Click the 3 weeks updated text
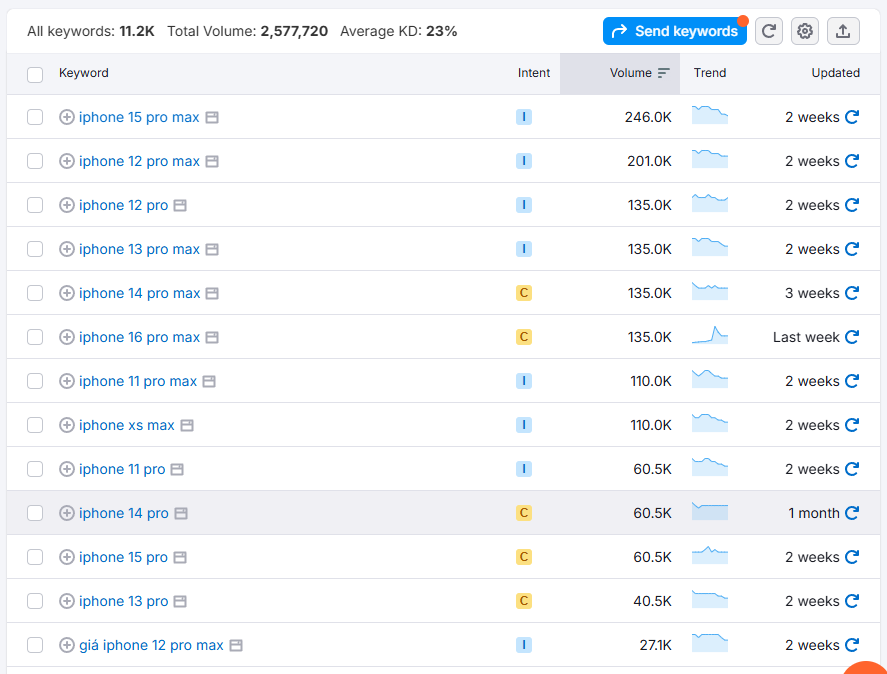The image size is (887, 674). pos(812,293)
